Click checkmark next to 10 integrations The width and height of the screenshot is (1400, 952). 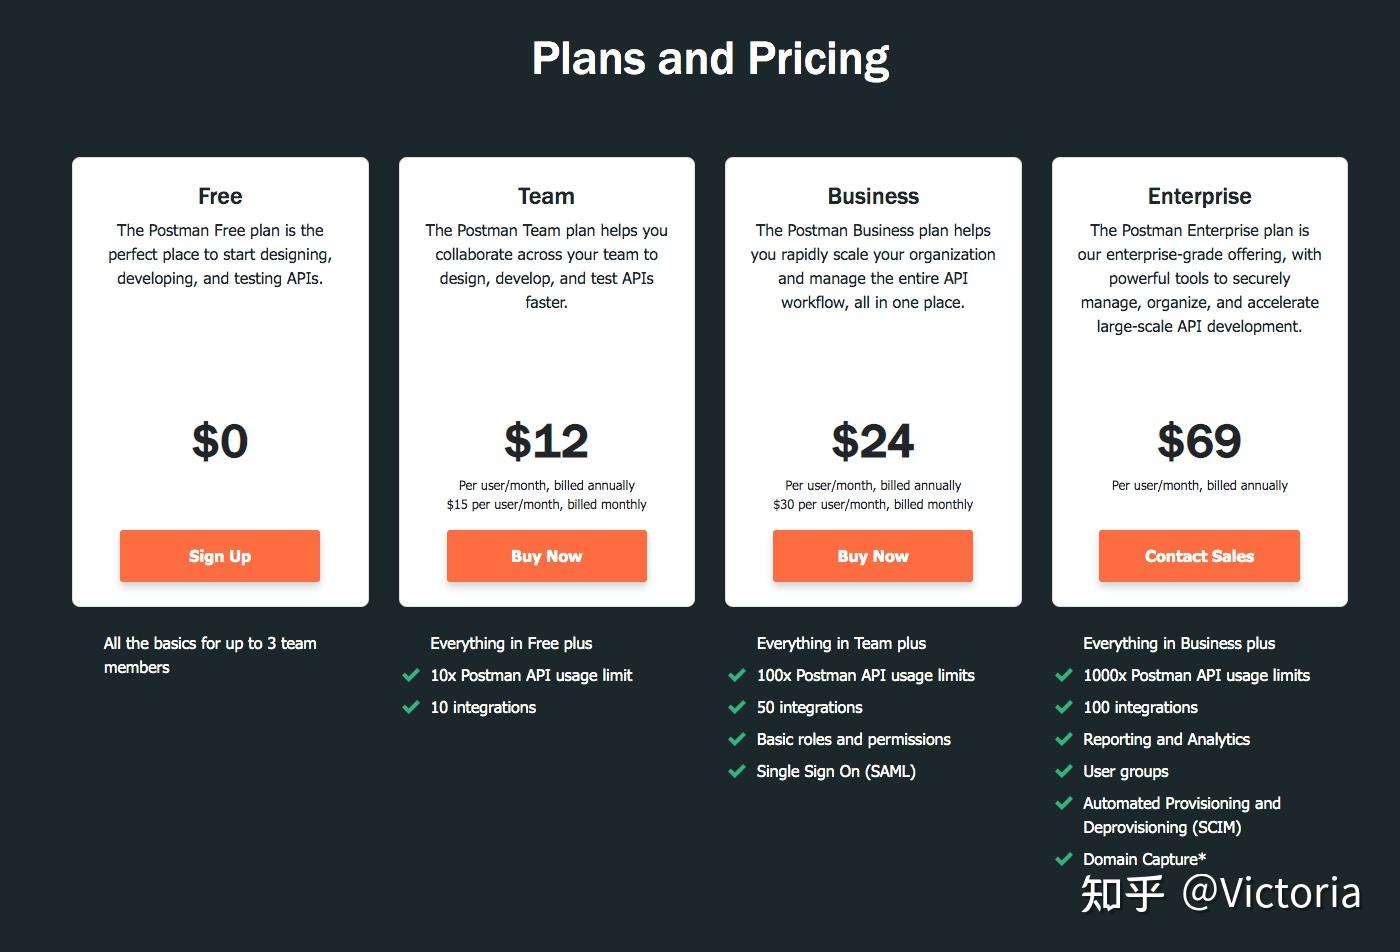point(410,707)
